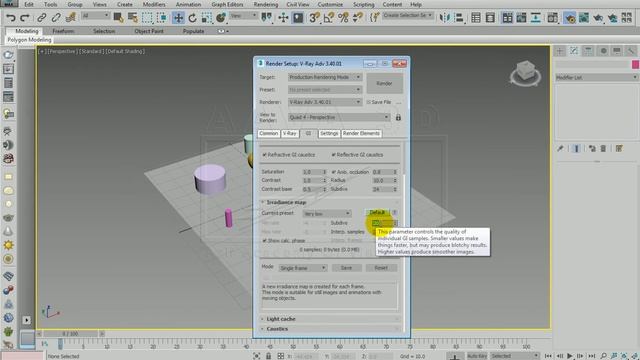Viewport: 640px width, 360px height.
Task: Click the time slider showing 0 / 100
Action: pos(70,334)
